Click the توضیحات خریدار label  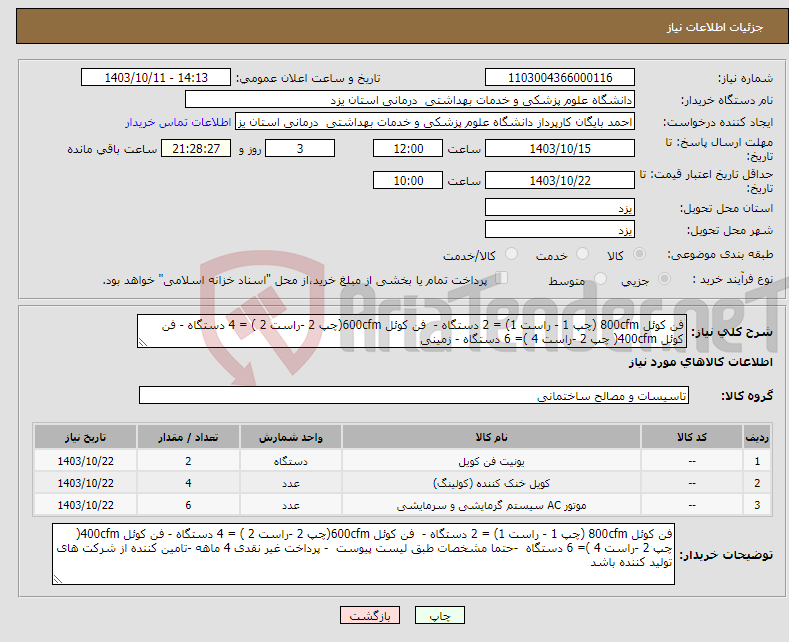[x=726, y=555]
